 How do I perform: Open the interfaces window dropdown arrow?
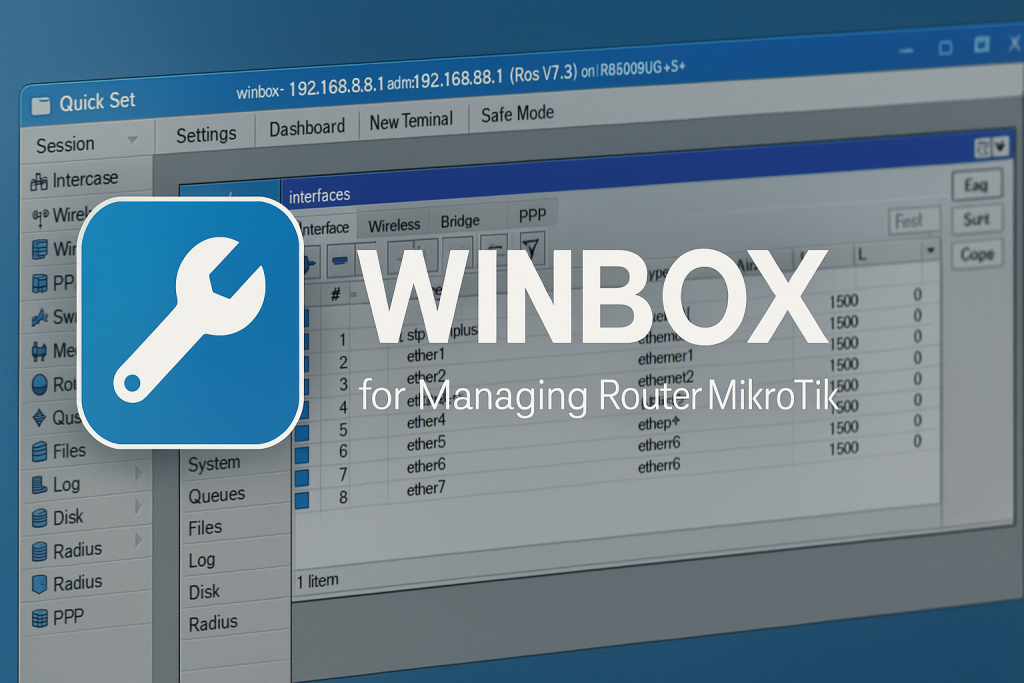pyautogui.click(x=1000, y=148)
